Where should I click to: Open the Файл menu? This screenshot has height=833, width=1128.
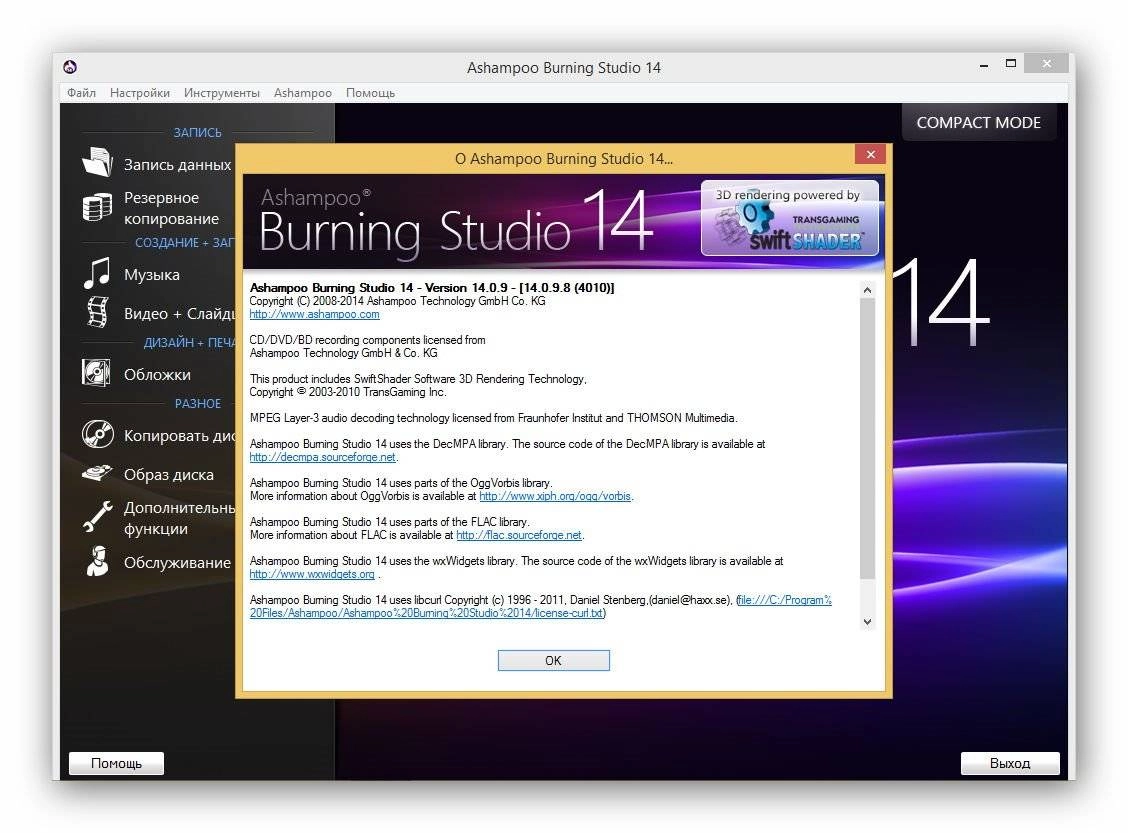(81, 93)
